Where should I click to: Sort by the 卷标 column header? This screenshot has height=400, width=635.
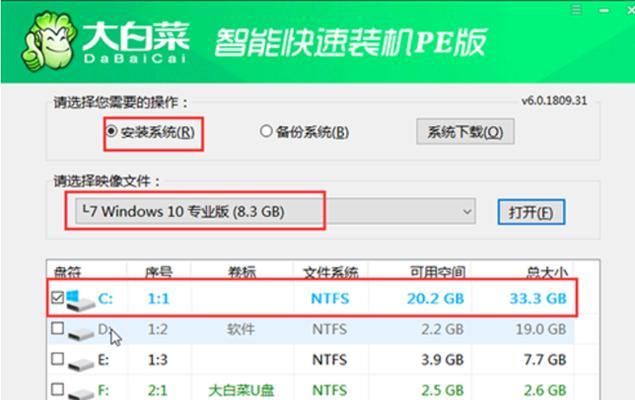click(x=242, y=272)
